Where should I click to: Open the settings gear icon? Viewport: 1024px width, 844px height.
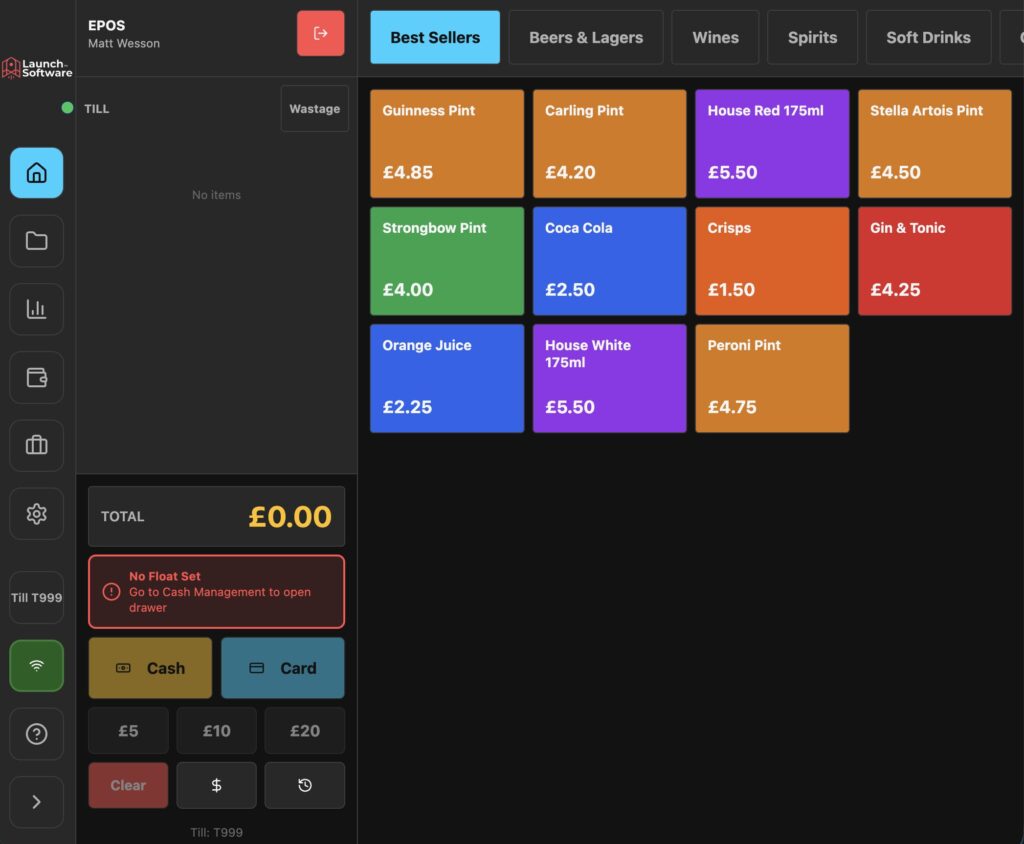(36, 513)
